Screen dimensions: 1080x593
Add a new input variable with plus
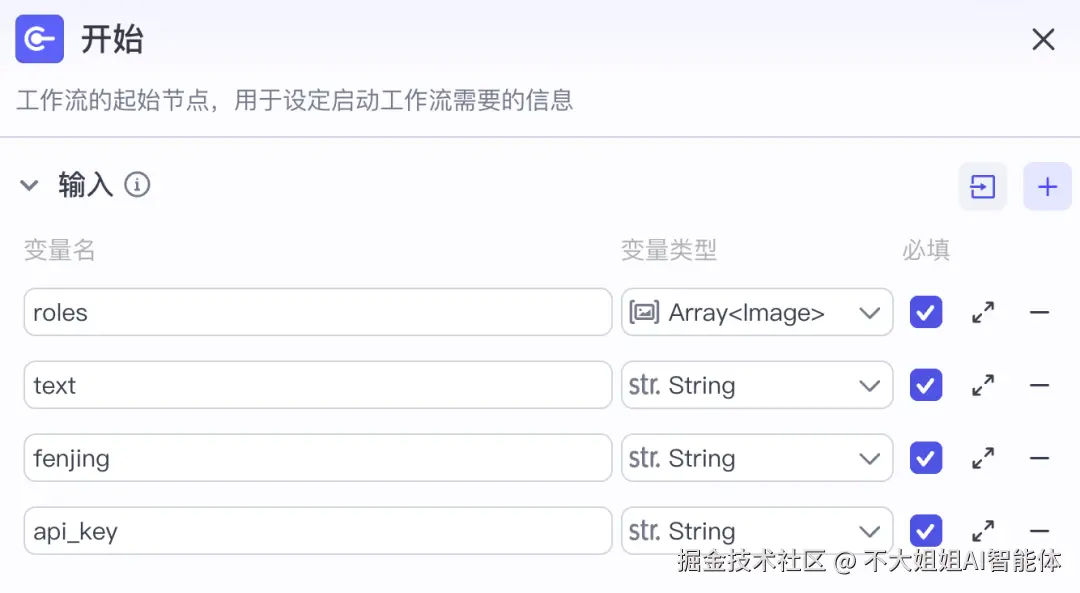(1047, 187)
